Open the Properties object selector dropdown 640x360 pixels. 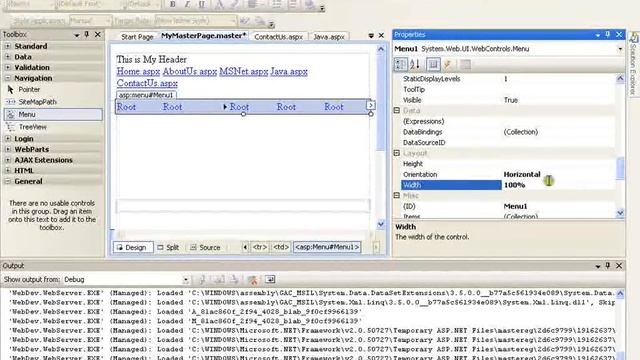click(x=620, y=49)
